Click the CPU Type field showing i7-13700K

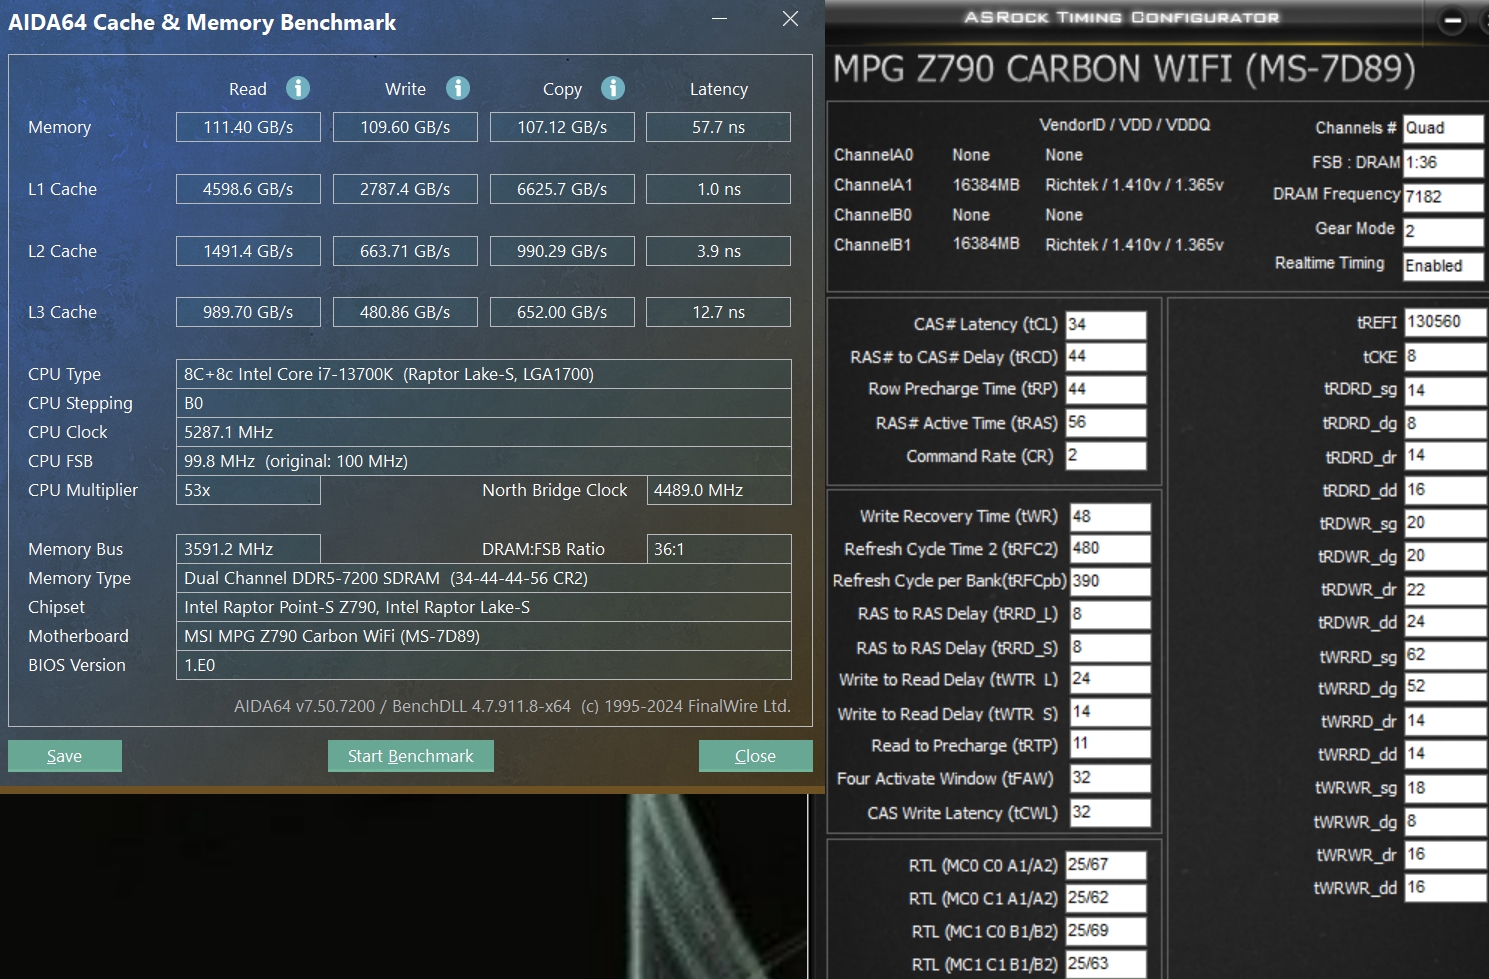tap(484, 374)
